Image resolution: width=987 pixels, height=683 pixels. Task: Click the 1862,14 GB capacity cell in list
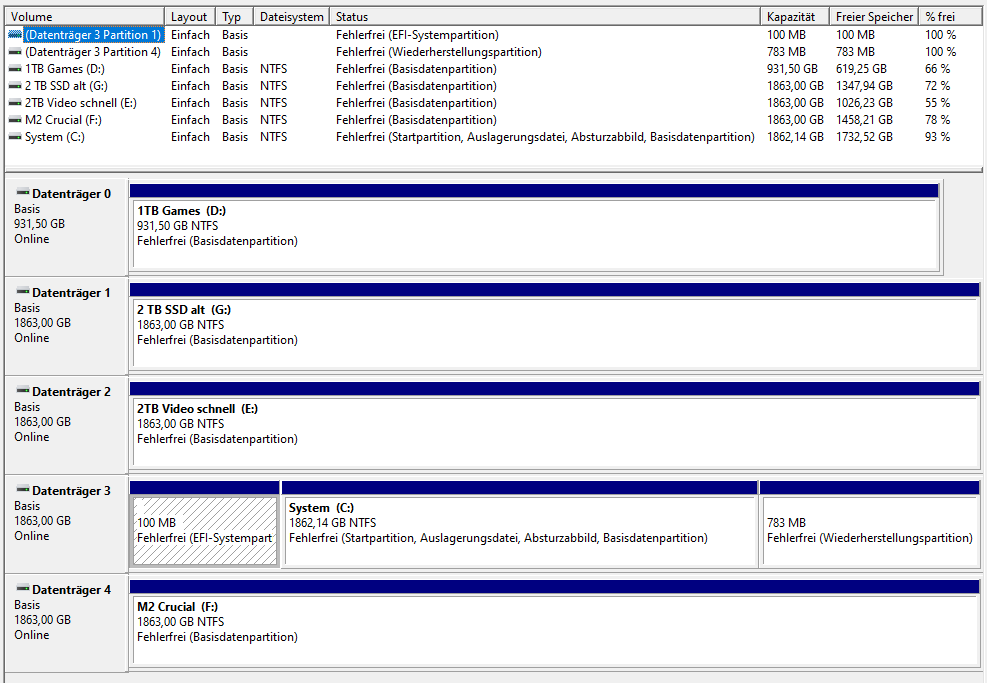point(795,137)
